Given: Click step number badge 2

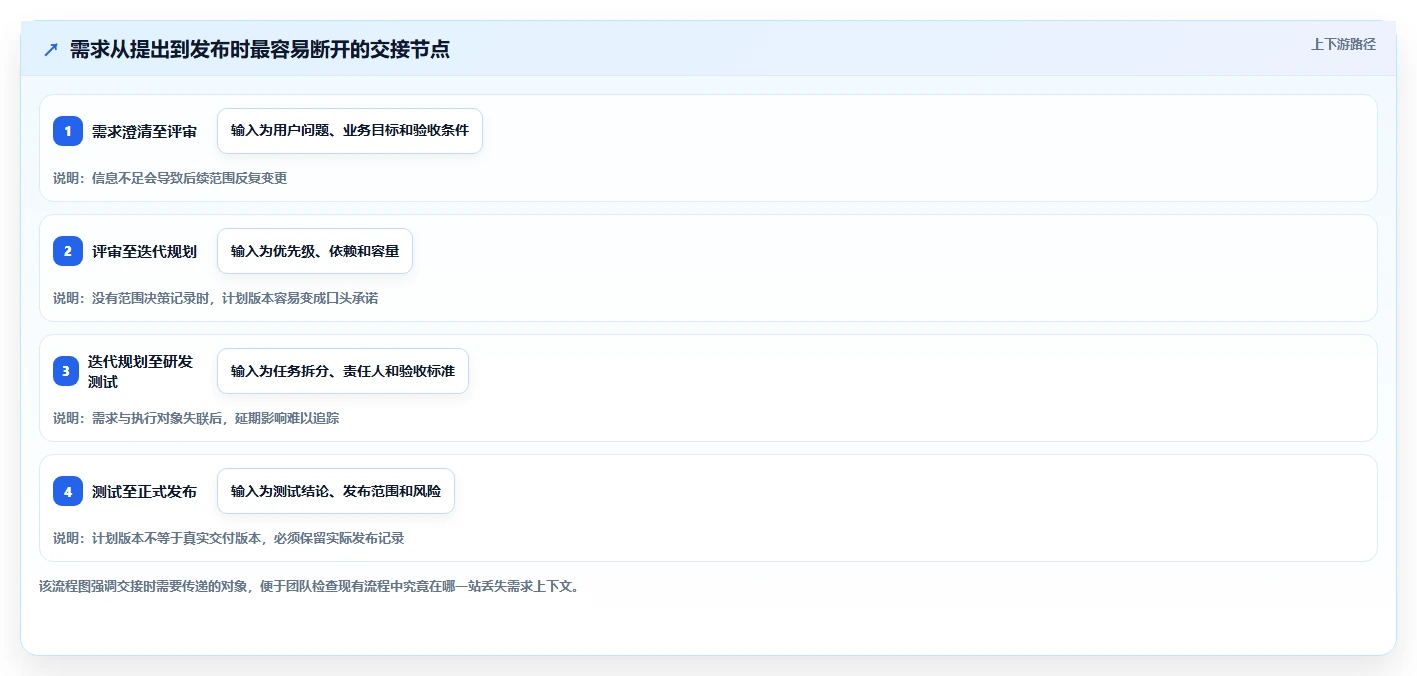Looking at the screenshot, I should [68, 251].
